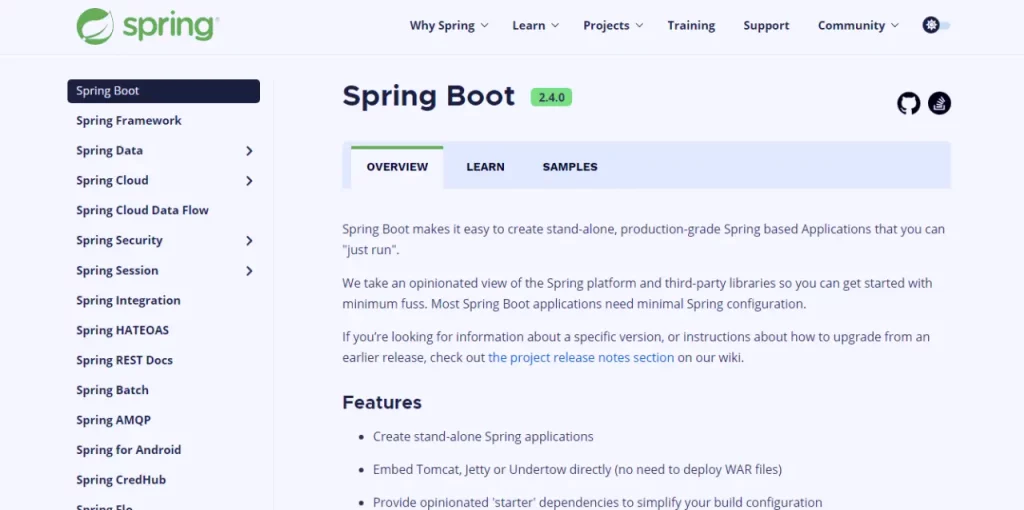
Task: Open the Spring Boot GitHub repository icon
Action: click(908, 103)
